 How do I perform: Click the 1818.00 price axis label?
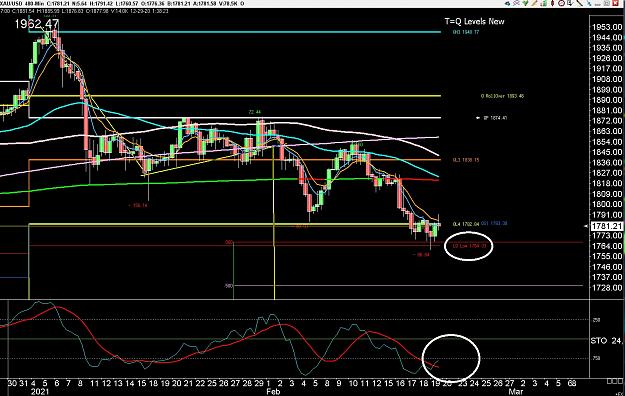click(x=607, y=183)
